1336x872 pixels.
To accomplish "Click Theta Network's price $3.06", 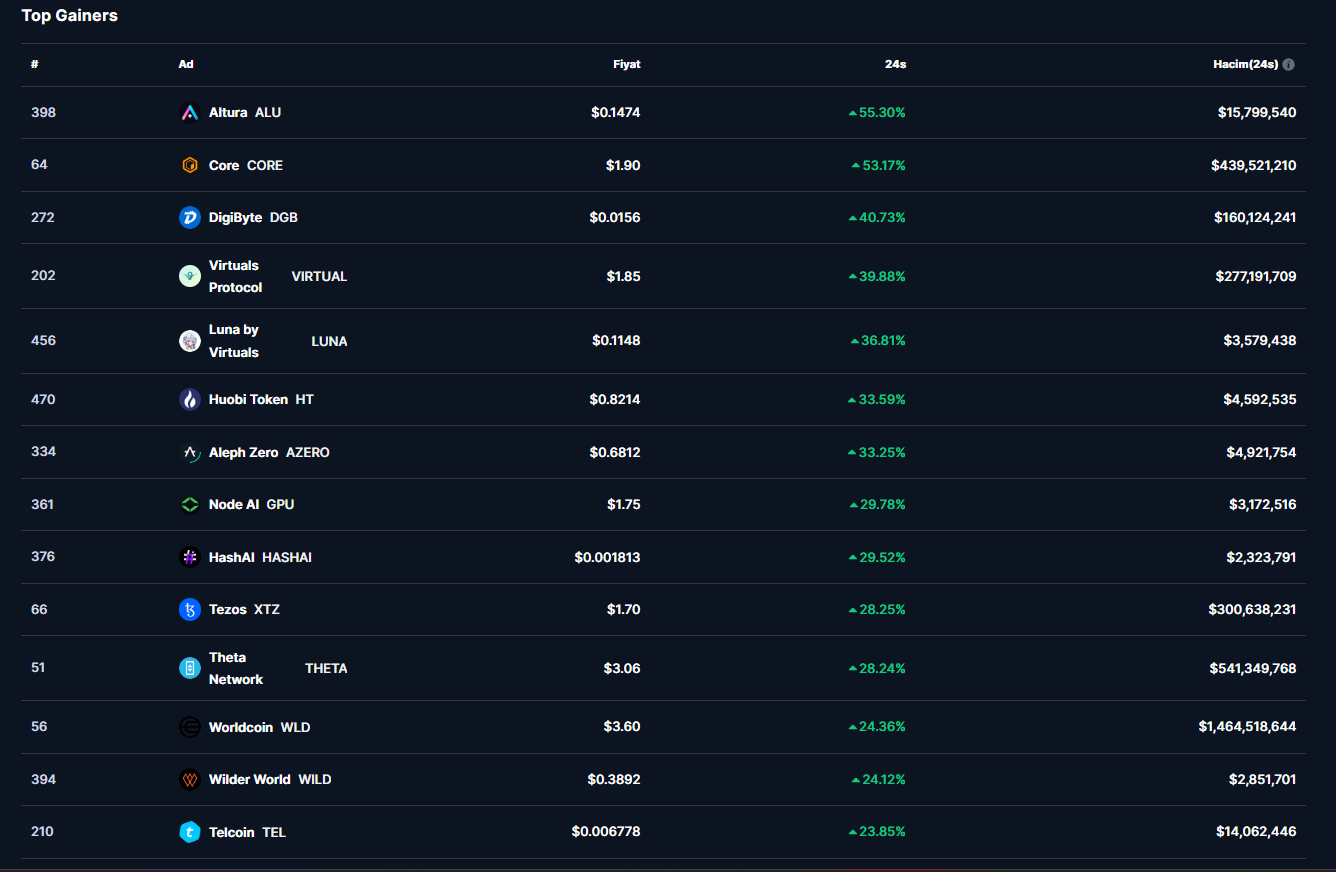I will click(x=622, y=668).
